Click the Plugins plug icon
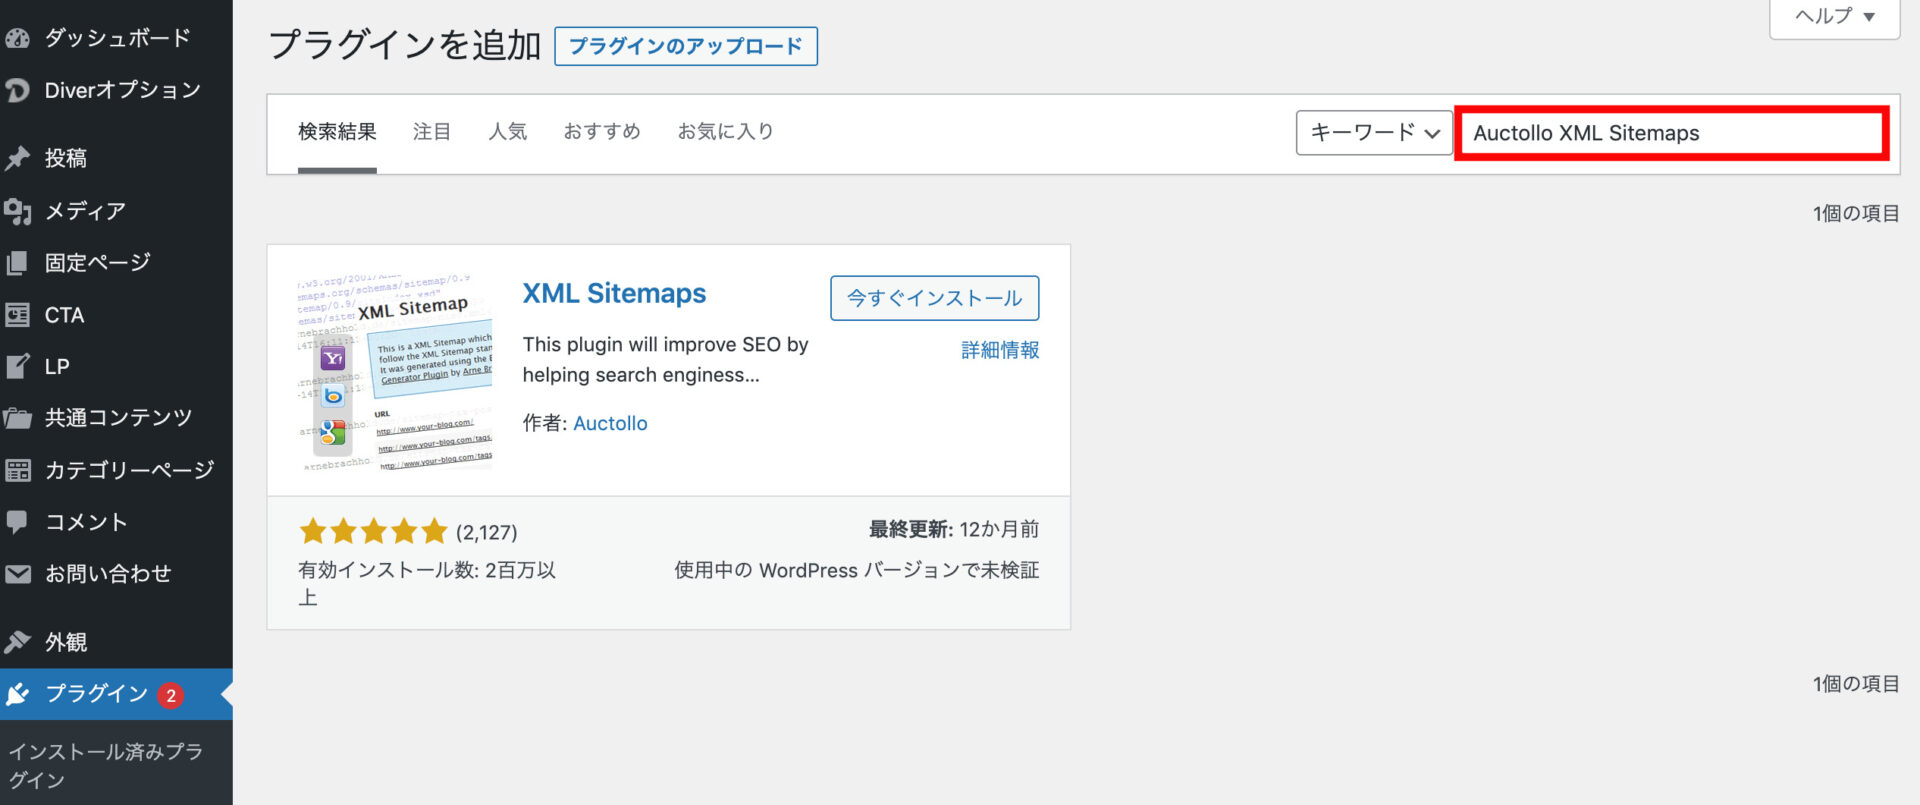 click(x=18, y=694)
